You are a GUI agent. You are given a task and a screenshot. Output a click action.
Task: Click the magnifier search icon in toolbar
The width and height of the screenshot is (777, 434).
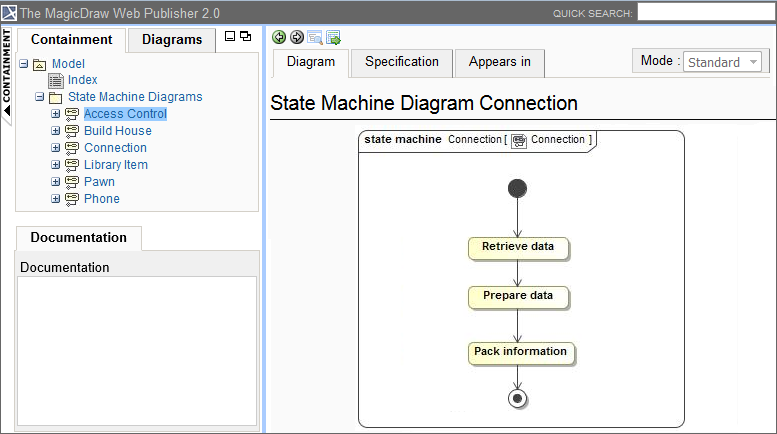tap(315, 37)
